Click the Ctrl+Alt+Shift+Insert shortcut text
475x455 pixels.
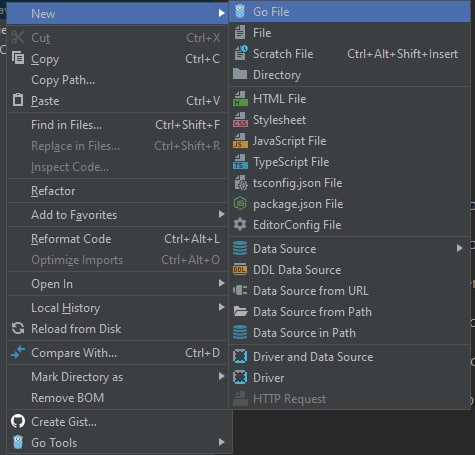(x=402, y=54)
